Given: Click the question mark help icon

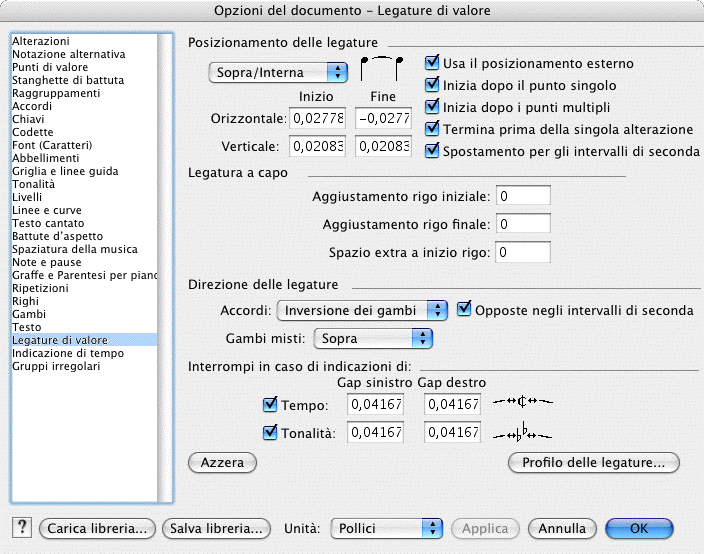Looking at the screenshot, I should pyautogui.click(x=22, y=528).
